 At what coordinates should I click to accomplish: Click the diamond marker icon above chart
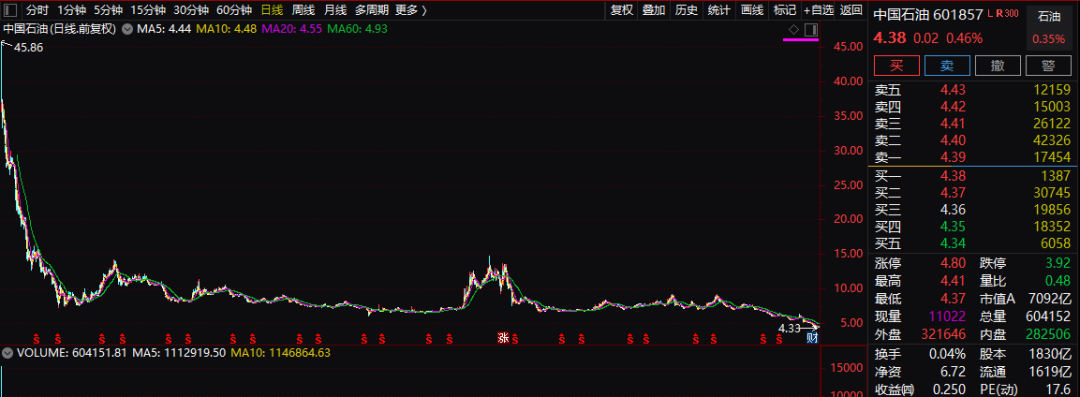pos(793,29)
